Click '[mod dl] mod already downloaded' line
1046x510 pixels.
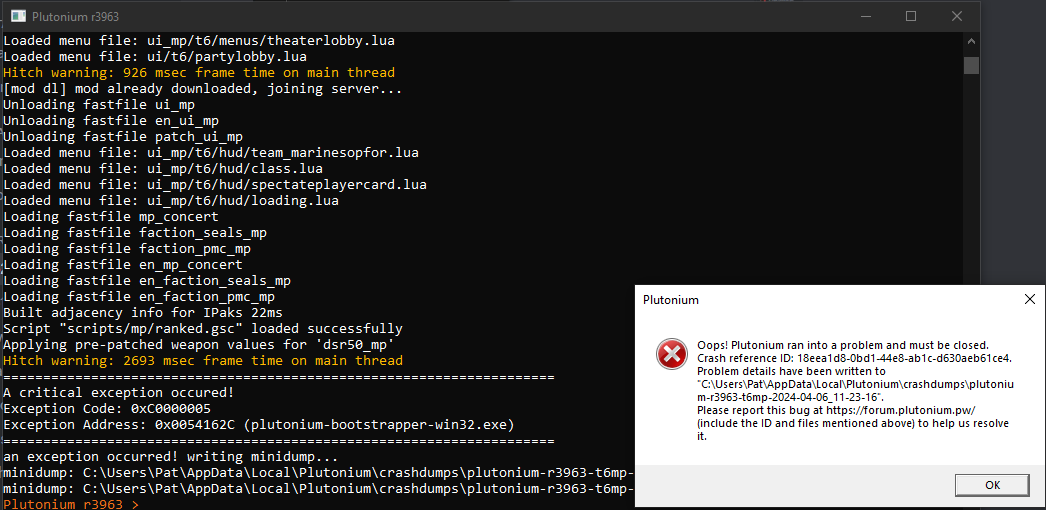click(203, 89)
